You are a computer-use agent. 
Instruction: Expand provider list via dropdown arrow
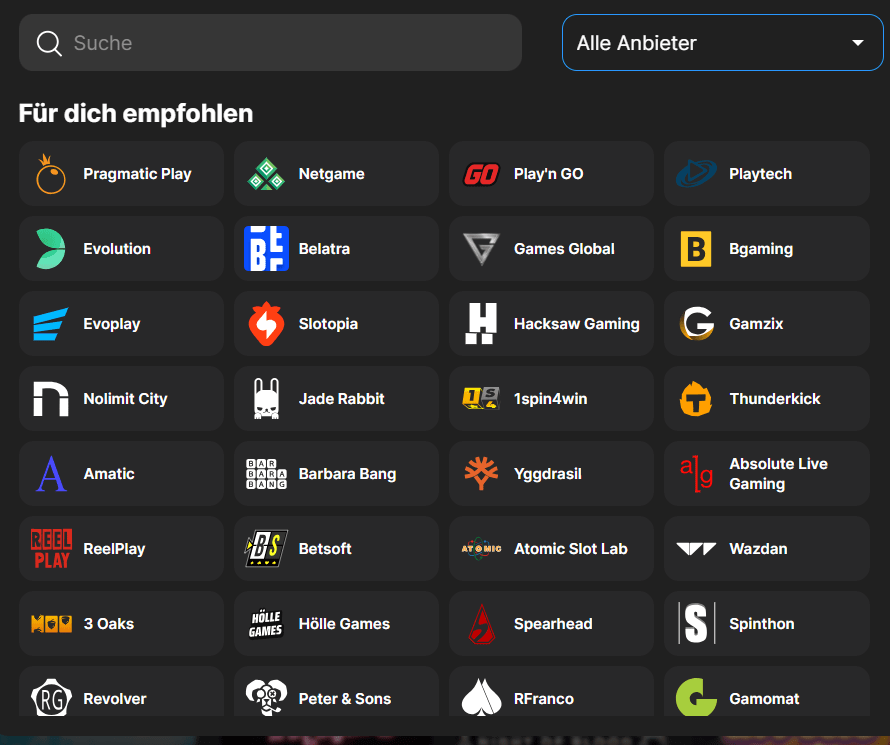click(x=858, y=43)
